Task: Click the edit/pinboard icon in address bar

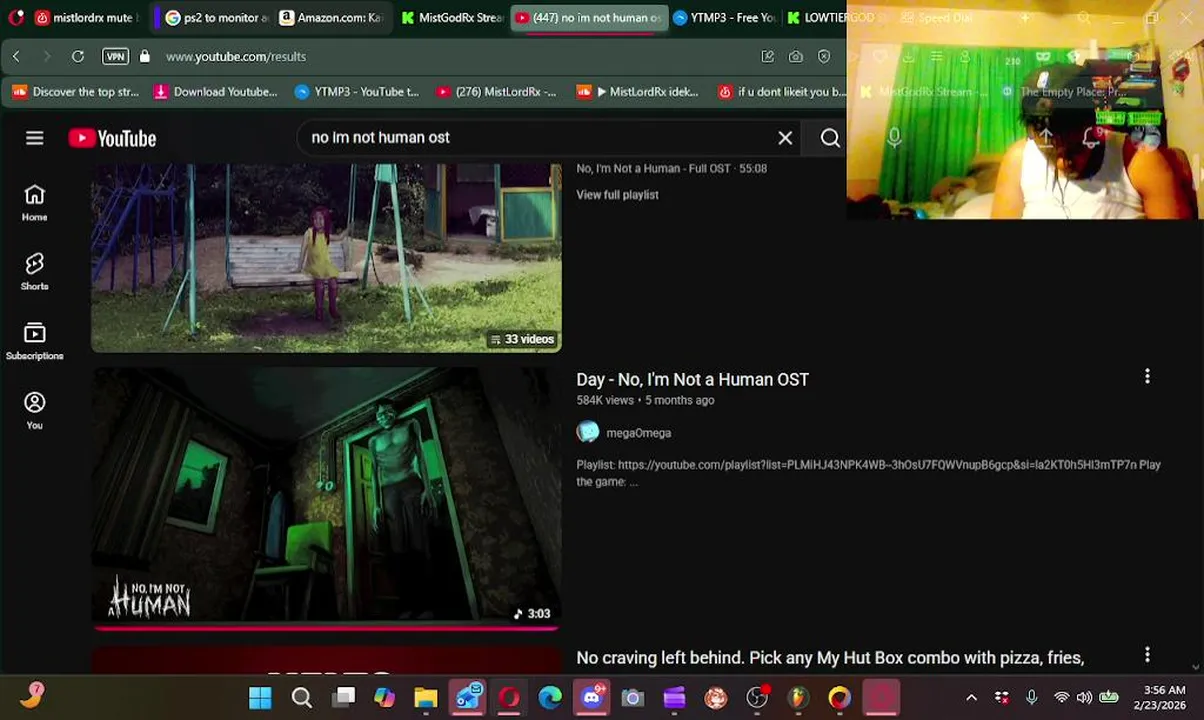Action: tap(768, 57)
